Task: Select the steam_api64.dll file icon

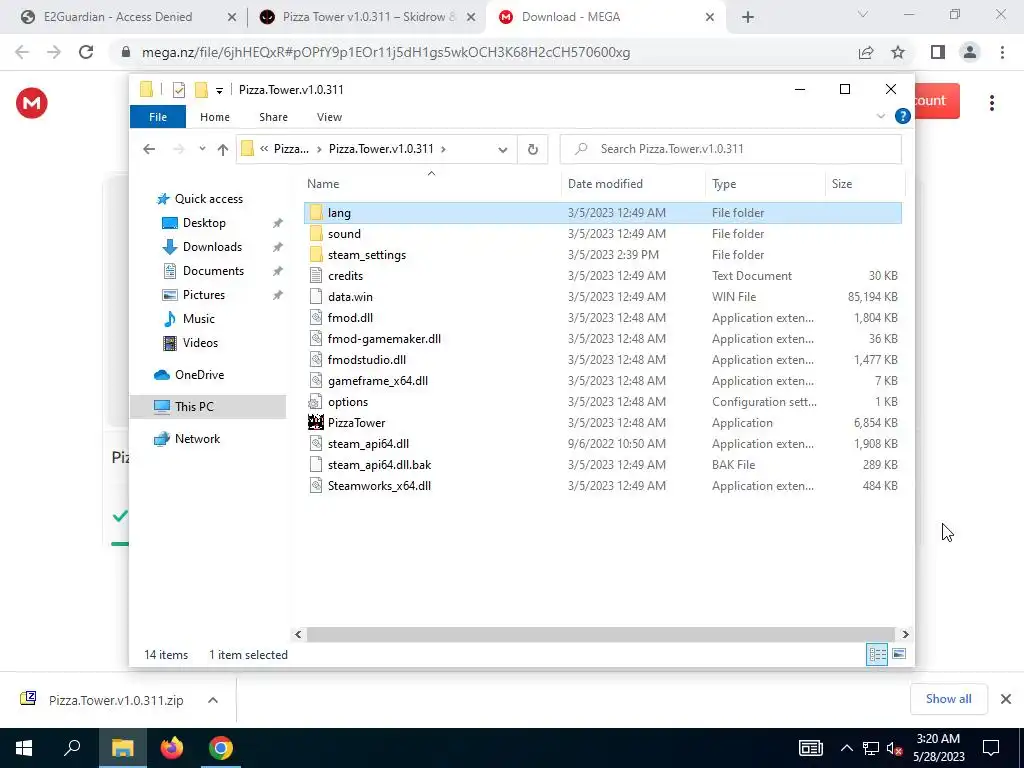Action: tap(316, 443)
